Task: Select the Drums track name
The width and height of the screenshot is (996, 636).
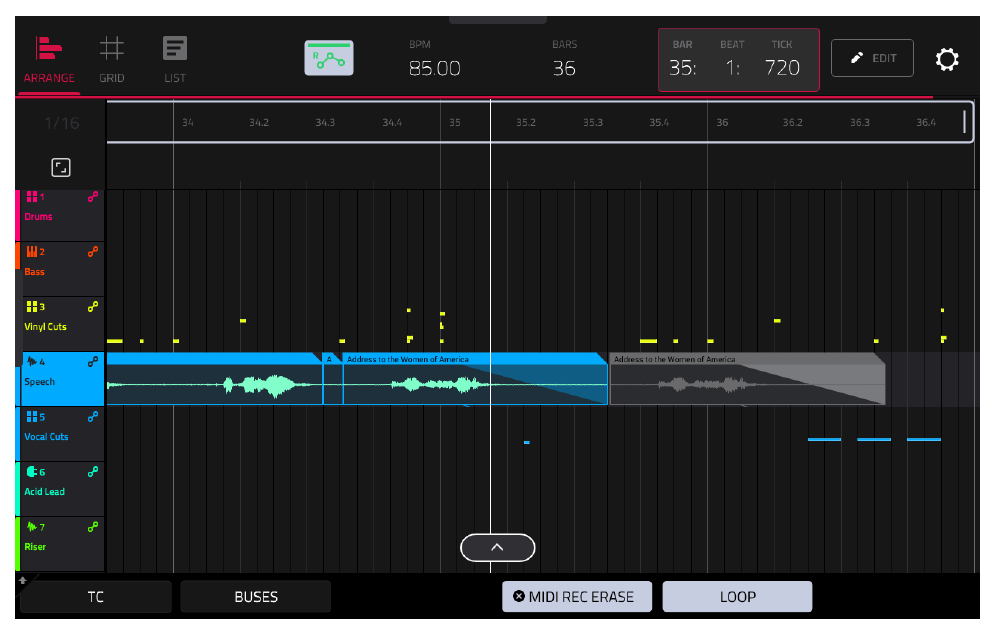Action: (x=38, y=217)
